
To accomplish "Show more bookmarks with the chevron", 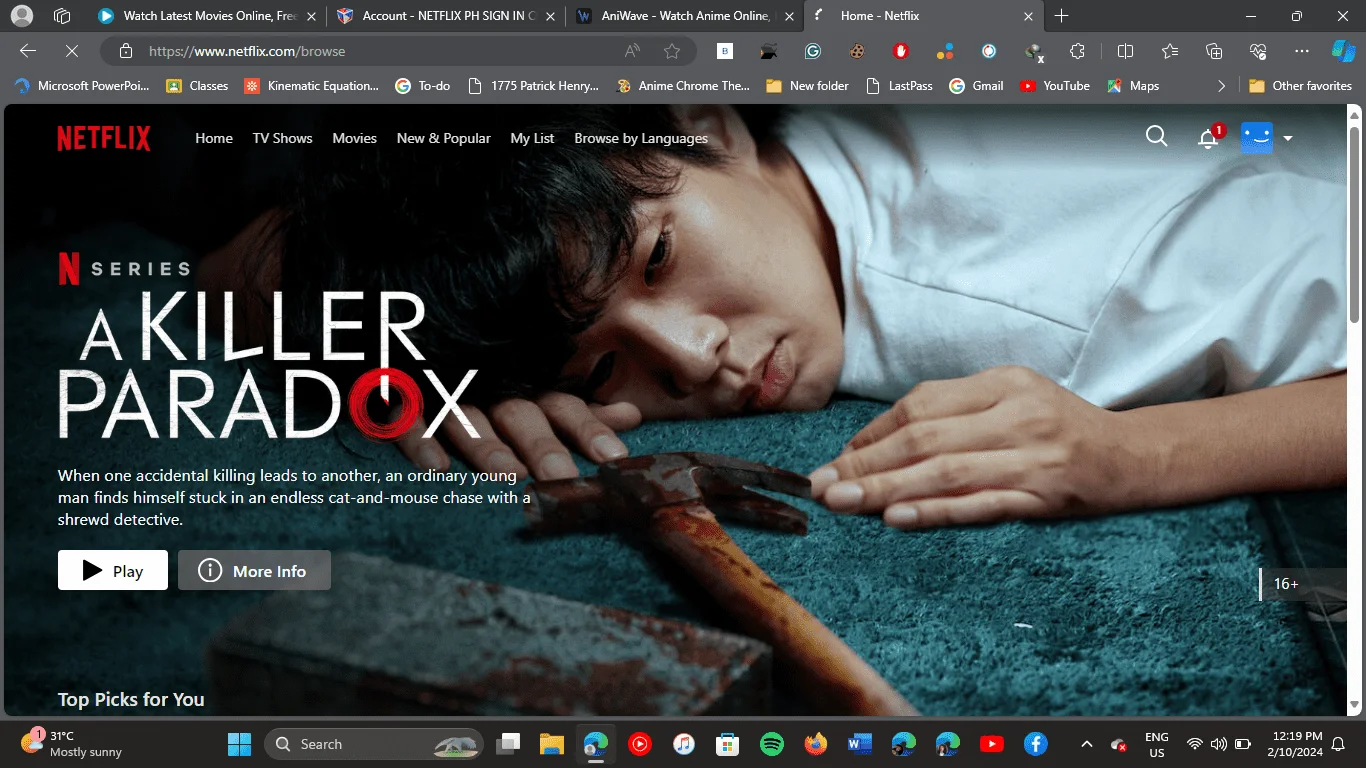I will 1221,86.
